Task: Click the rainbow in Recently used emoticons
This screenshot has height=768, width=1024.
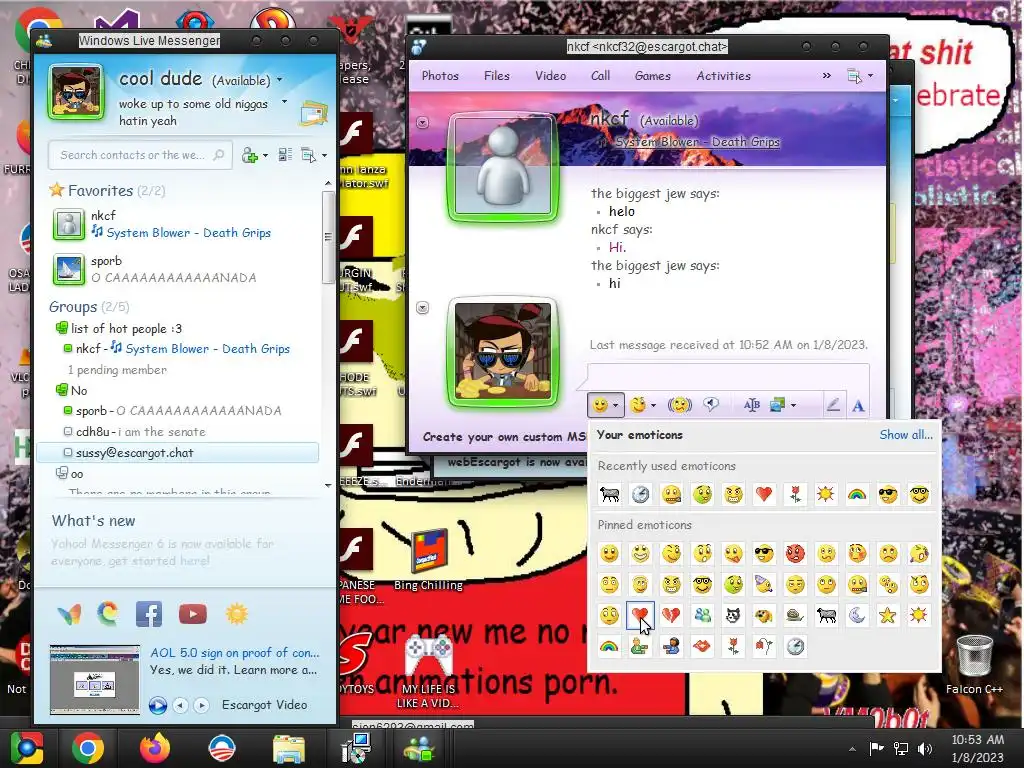Action: coord(857,494)
